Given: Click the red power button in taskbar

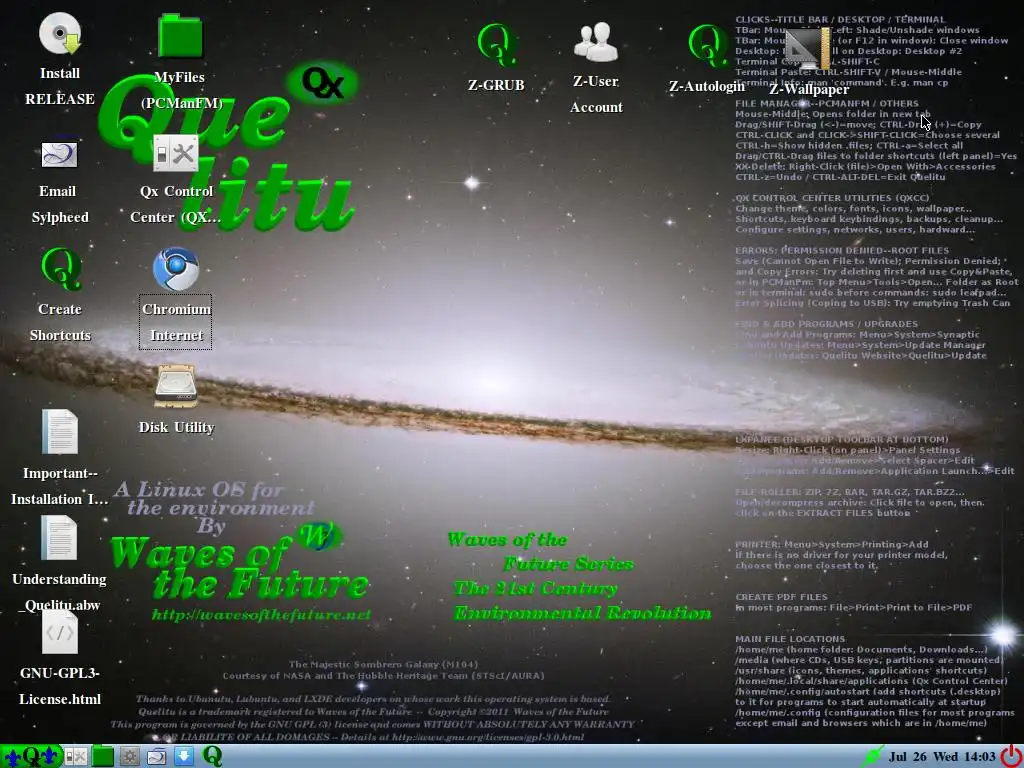Looking at the screenshot, I should [x=1011, y=756].
